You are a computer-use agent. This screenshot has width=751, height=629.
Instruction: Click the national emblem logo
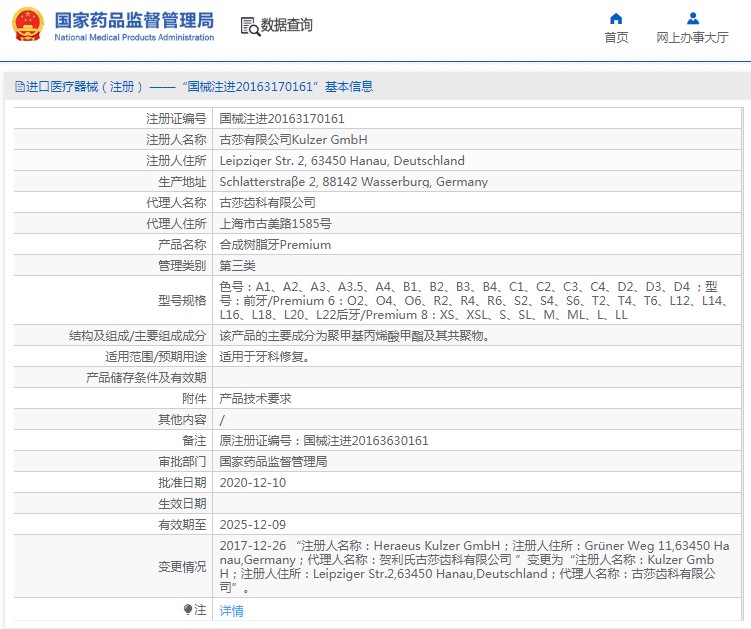[x=28, y=24]
